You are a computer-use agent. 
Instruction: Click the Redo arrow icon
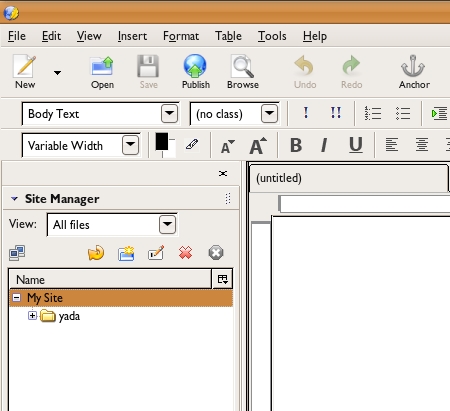351,72
